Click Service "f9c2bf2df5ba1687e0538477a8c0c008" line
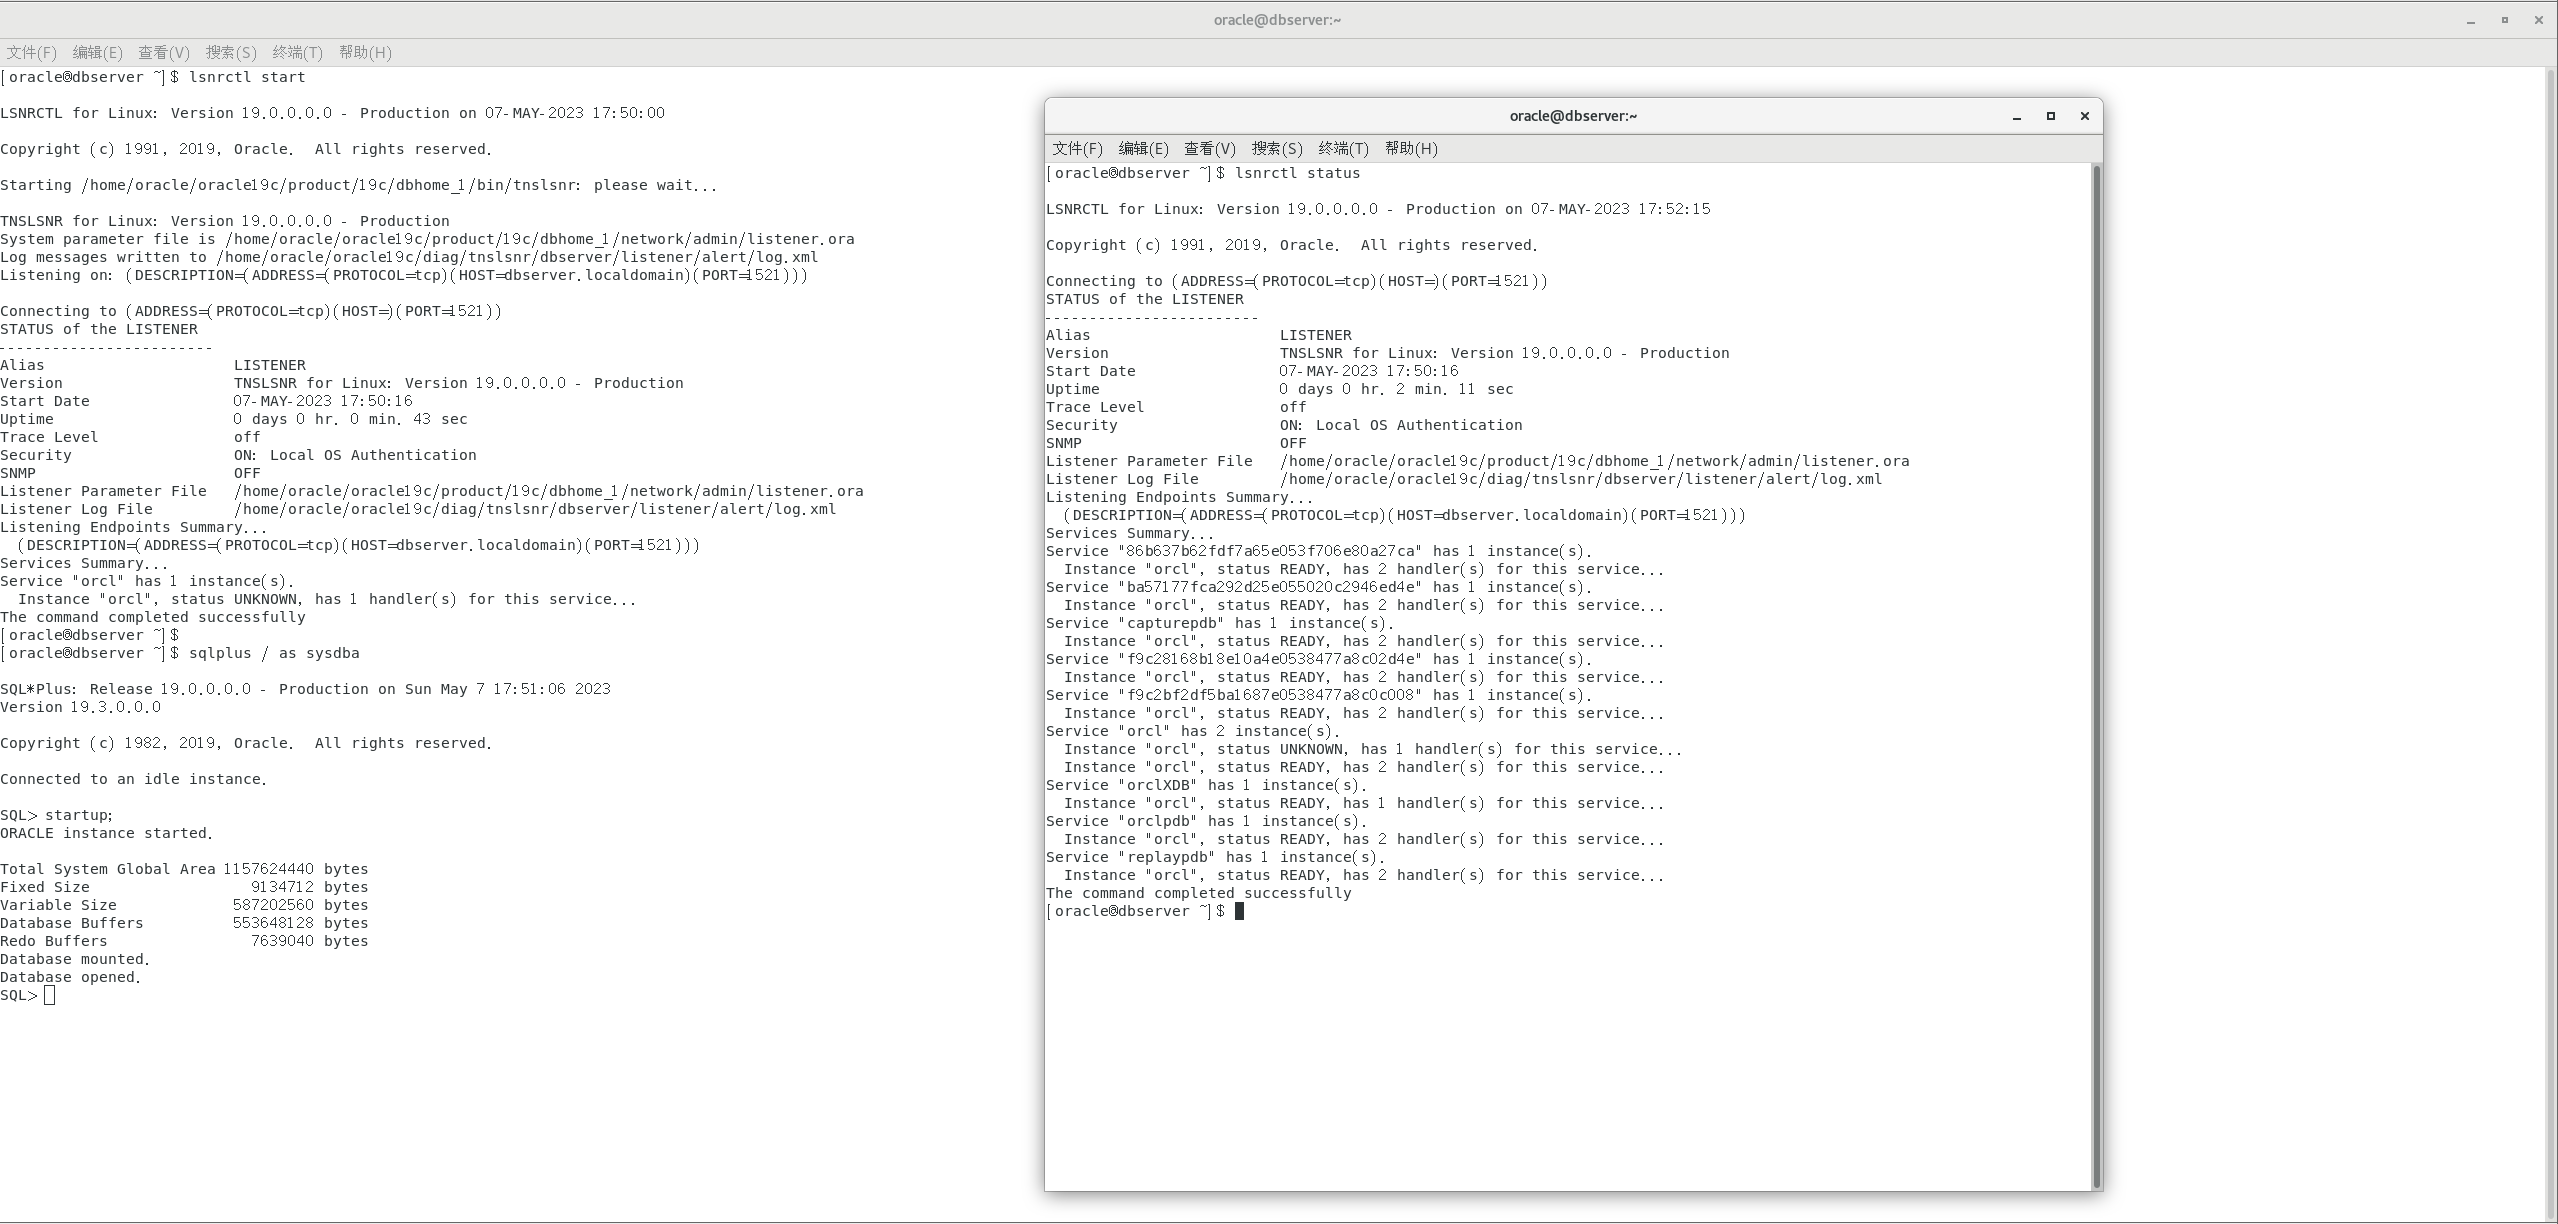Image resolution: width=2558 pixels, height=1224 pixels. pyautogui.click(x=1319, y=695)
